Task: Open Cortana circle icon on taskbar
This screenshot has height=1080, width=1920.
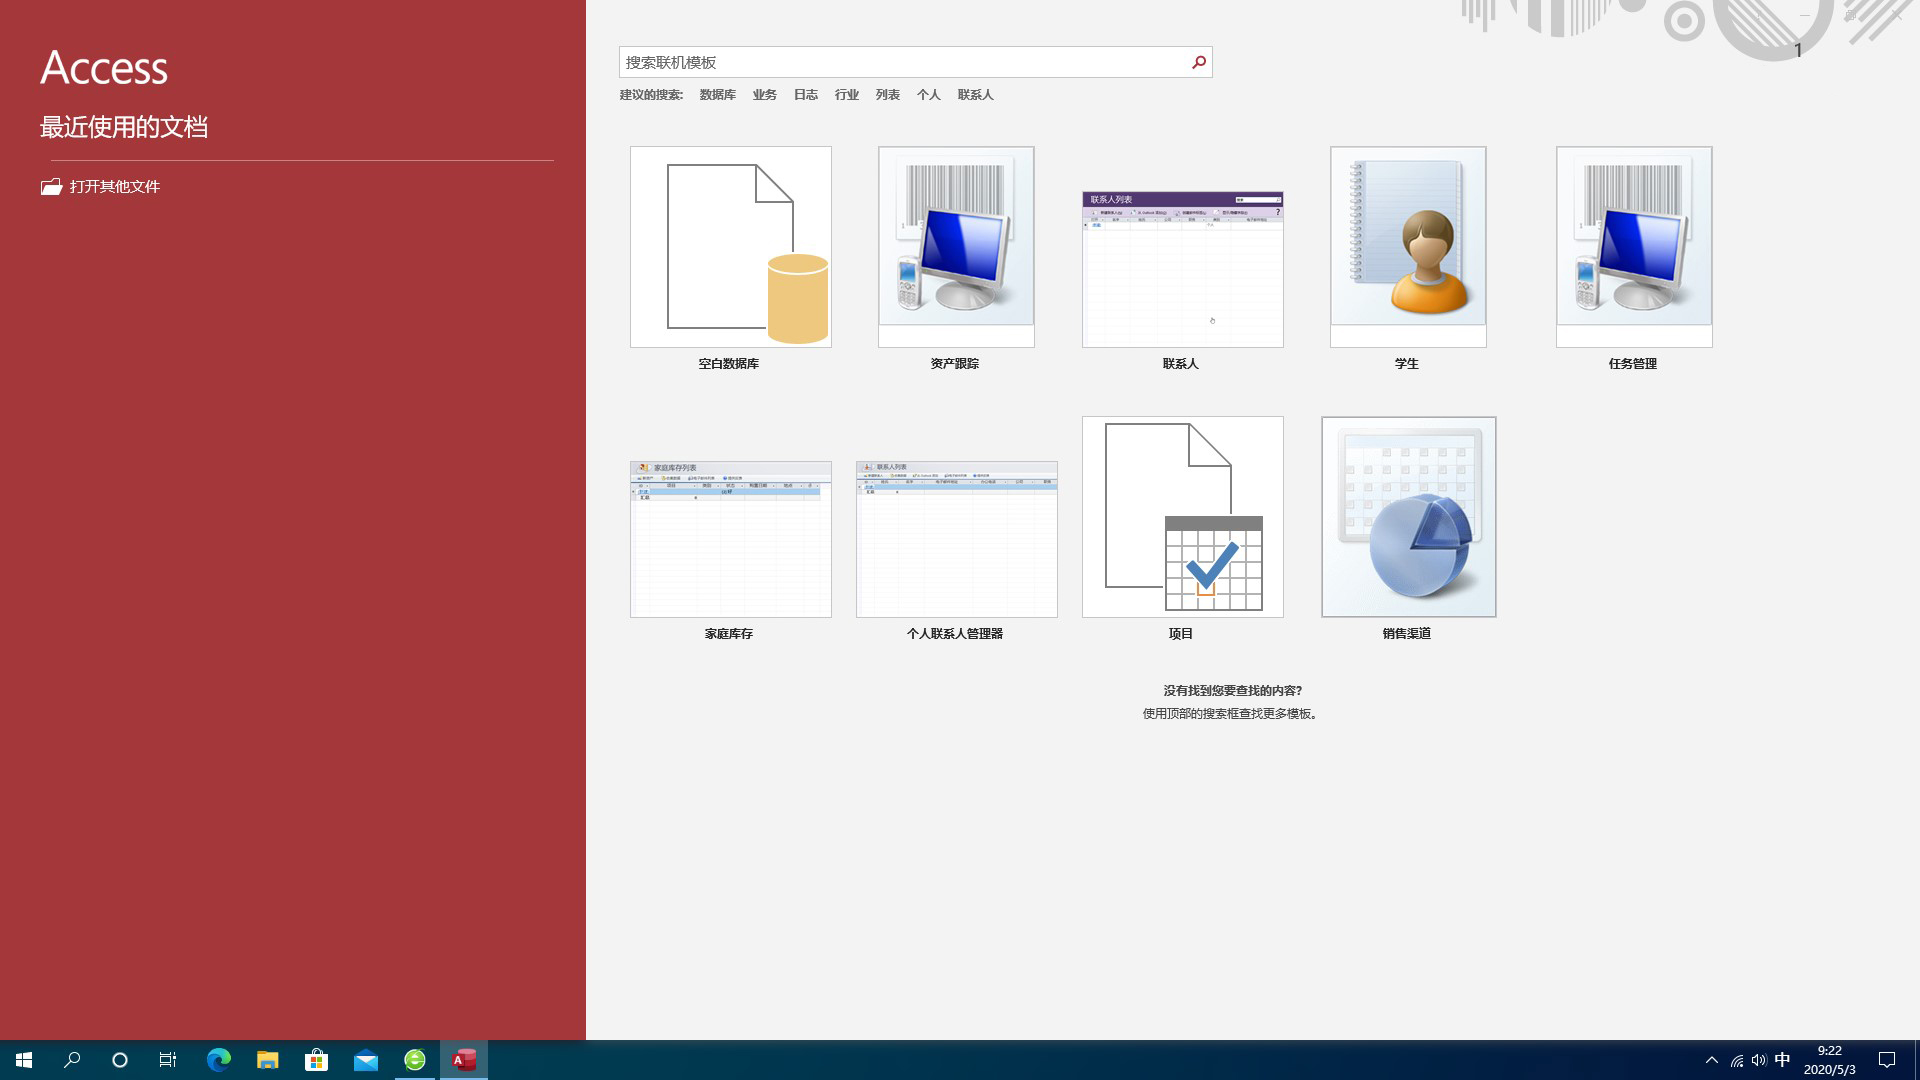Action: pos(120,1060)
